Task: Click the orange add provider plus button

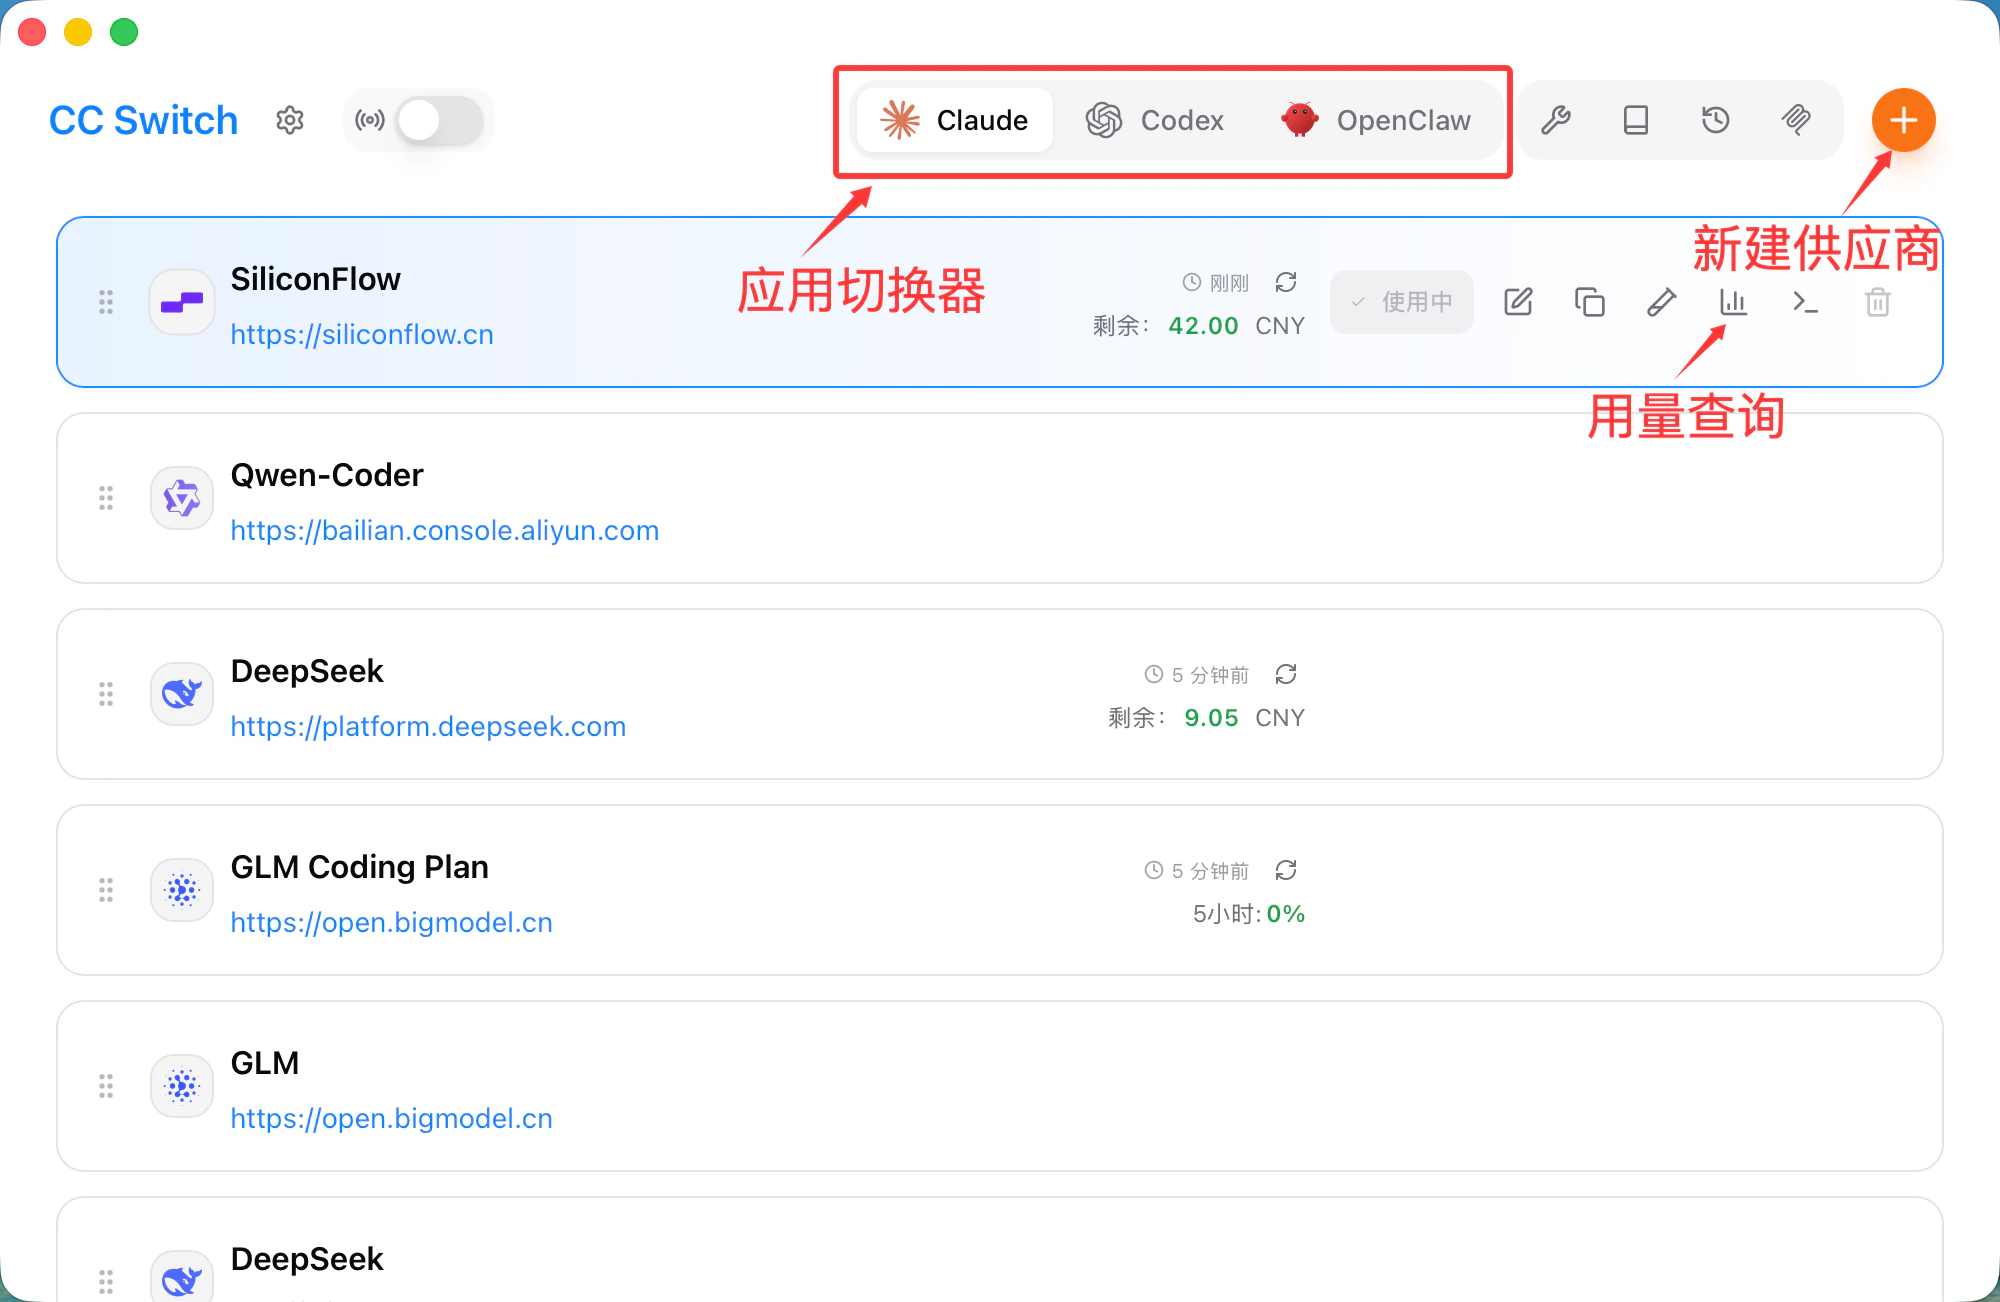Action: pos(1903,121)
